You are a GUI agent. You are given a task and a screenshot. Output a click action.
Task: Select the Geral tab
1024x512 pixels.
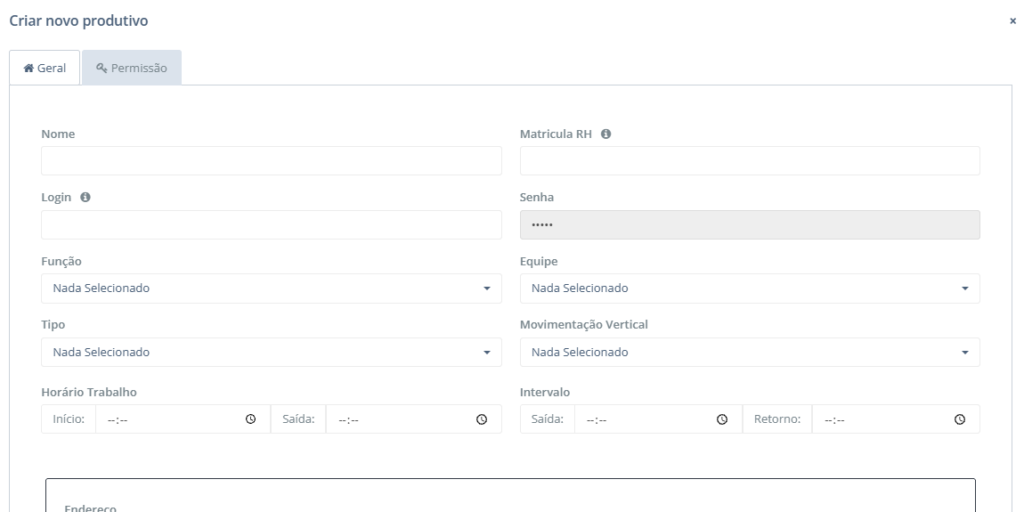[45, 68]
